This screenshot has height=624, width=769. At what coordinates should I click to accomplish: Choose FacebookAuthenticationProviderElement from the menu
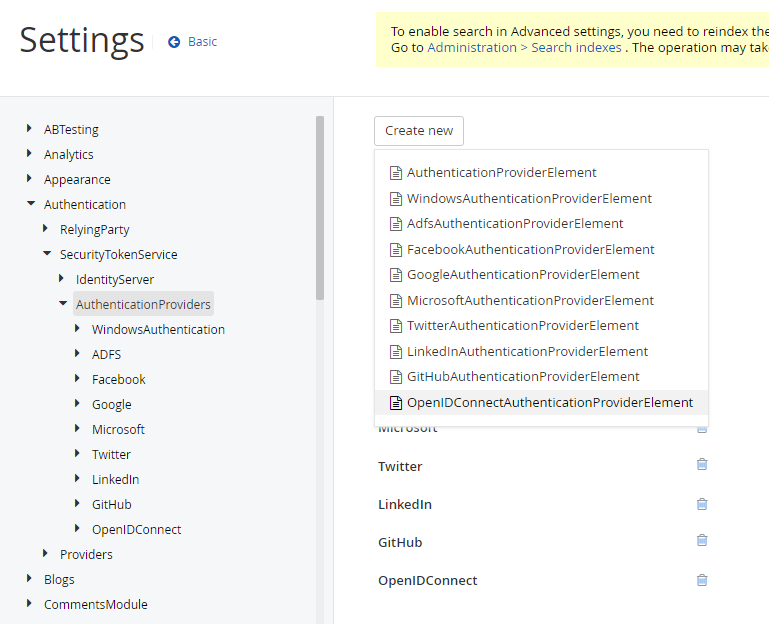tap(541, 250)
